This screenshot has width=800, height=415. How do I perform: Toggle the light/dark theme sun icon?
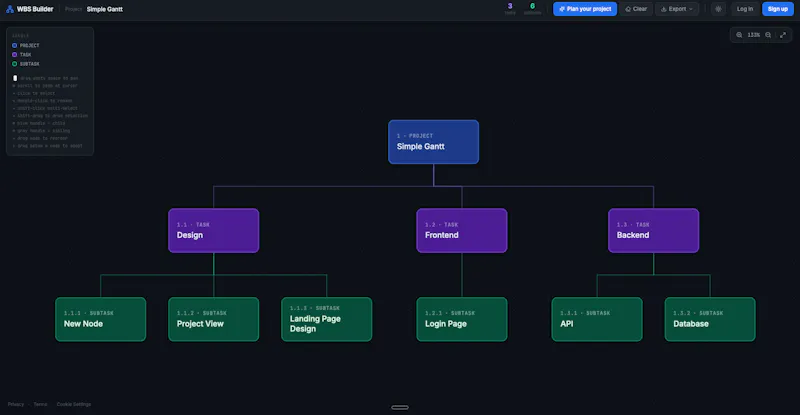pyautogui.click(x=718, y=9)
